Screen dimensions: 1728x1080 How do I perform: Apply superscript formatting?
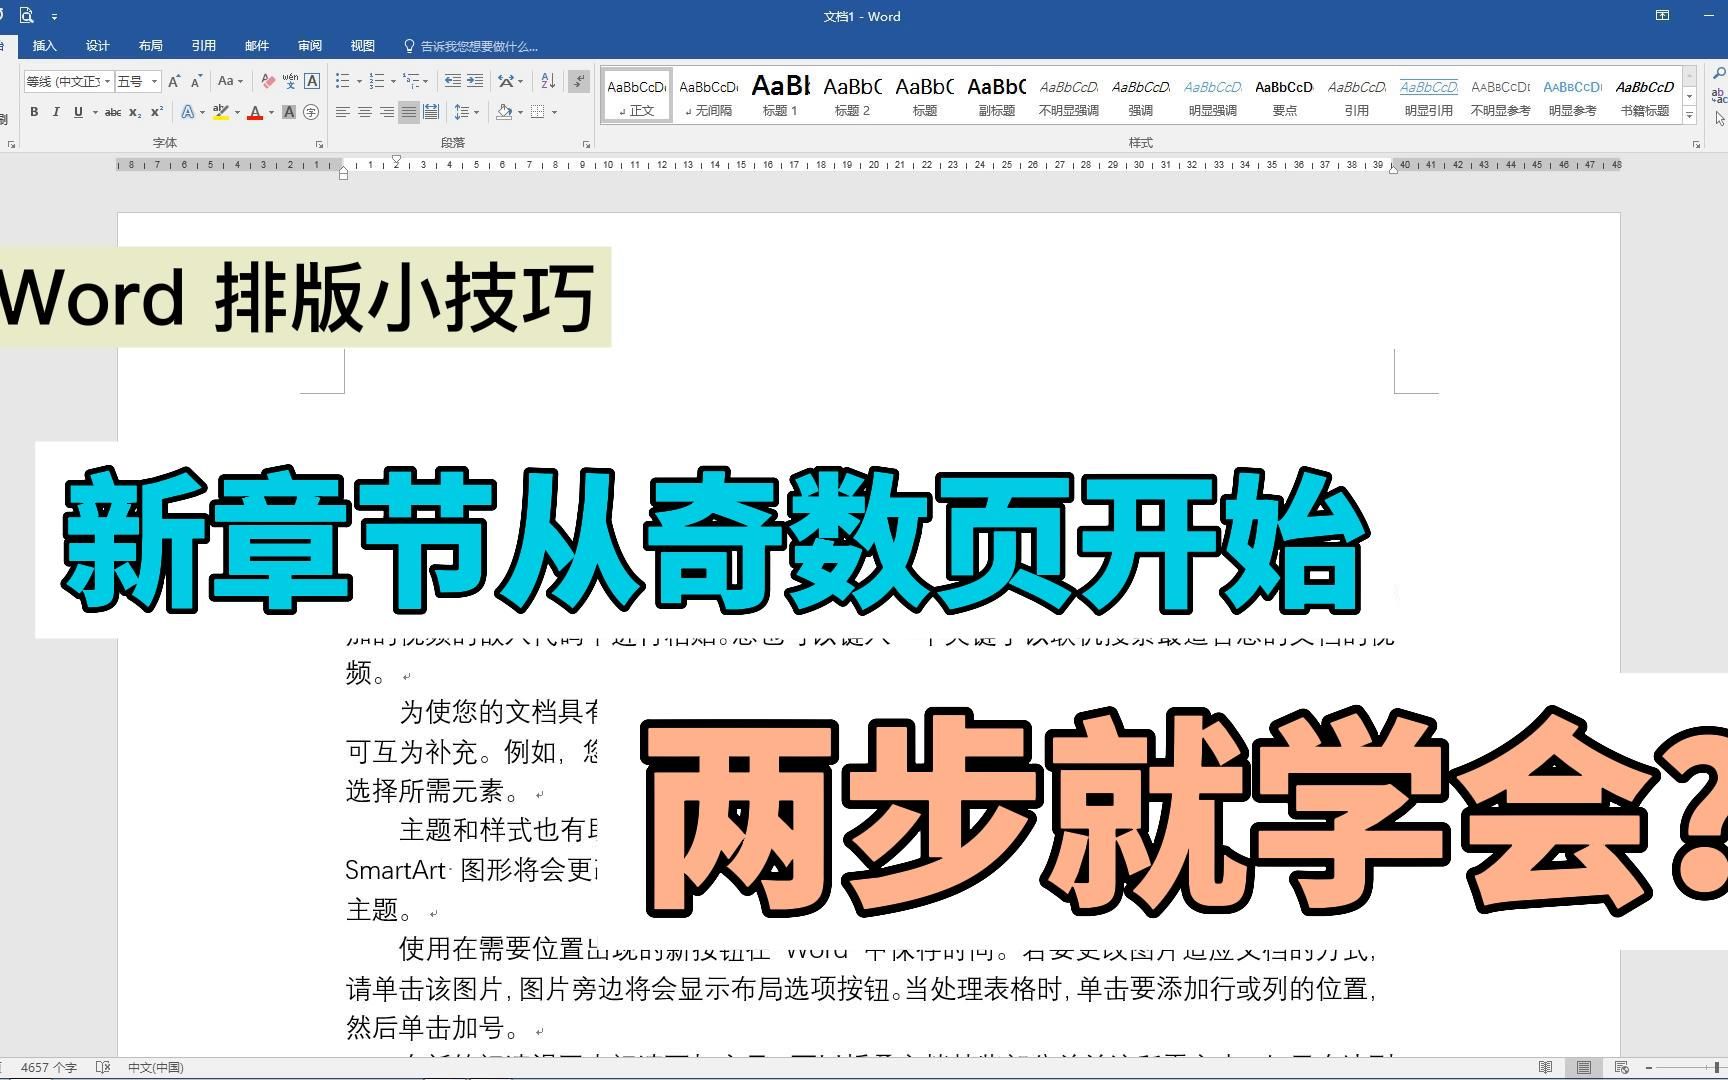[156, 112]
